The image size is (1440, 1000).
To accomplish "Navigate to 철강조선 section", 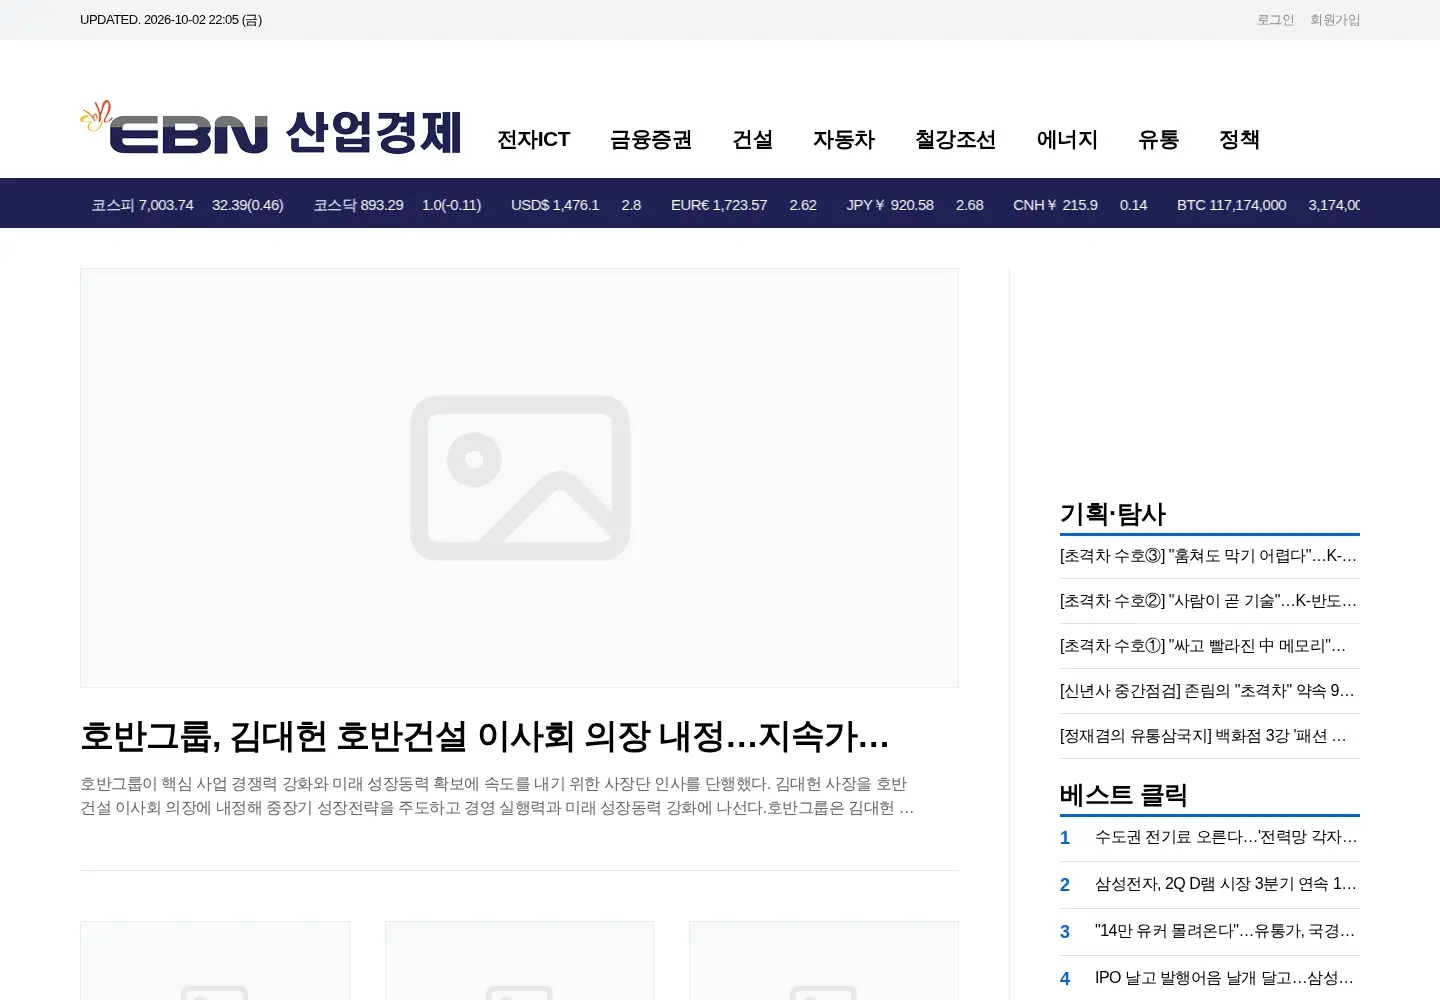I will coord(955,140).
